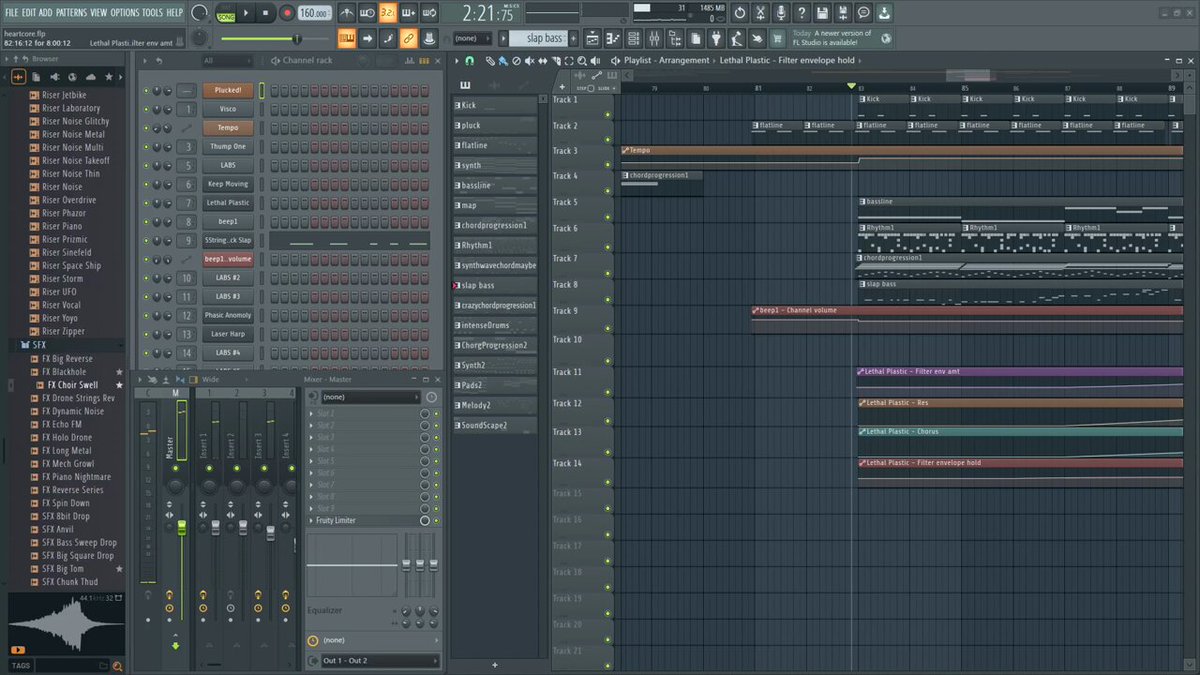Open the HELP menu

[174, 12]
